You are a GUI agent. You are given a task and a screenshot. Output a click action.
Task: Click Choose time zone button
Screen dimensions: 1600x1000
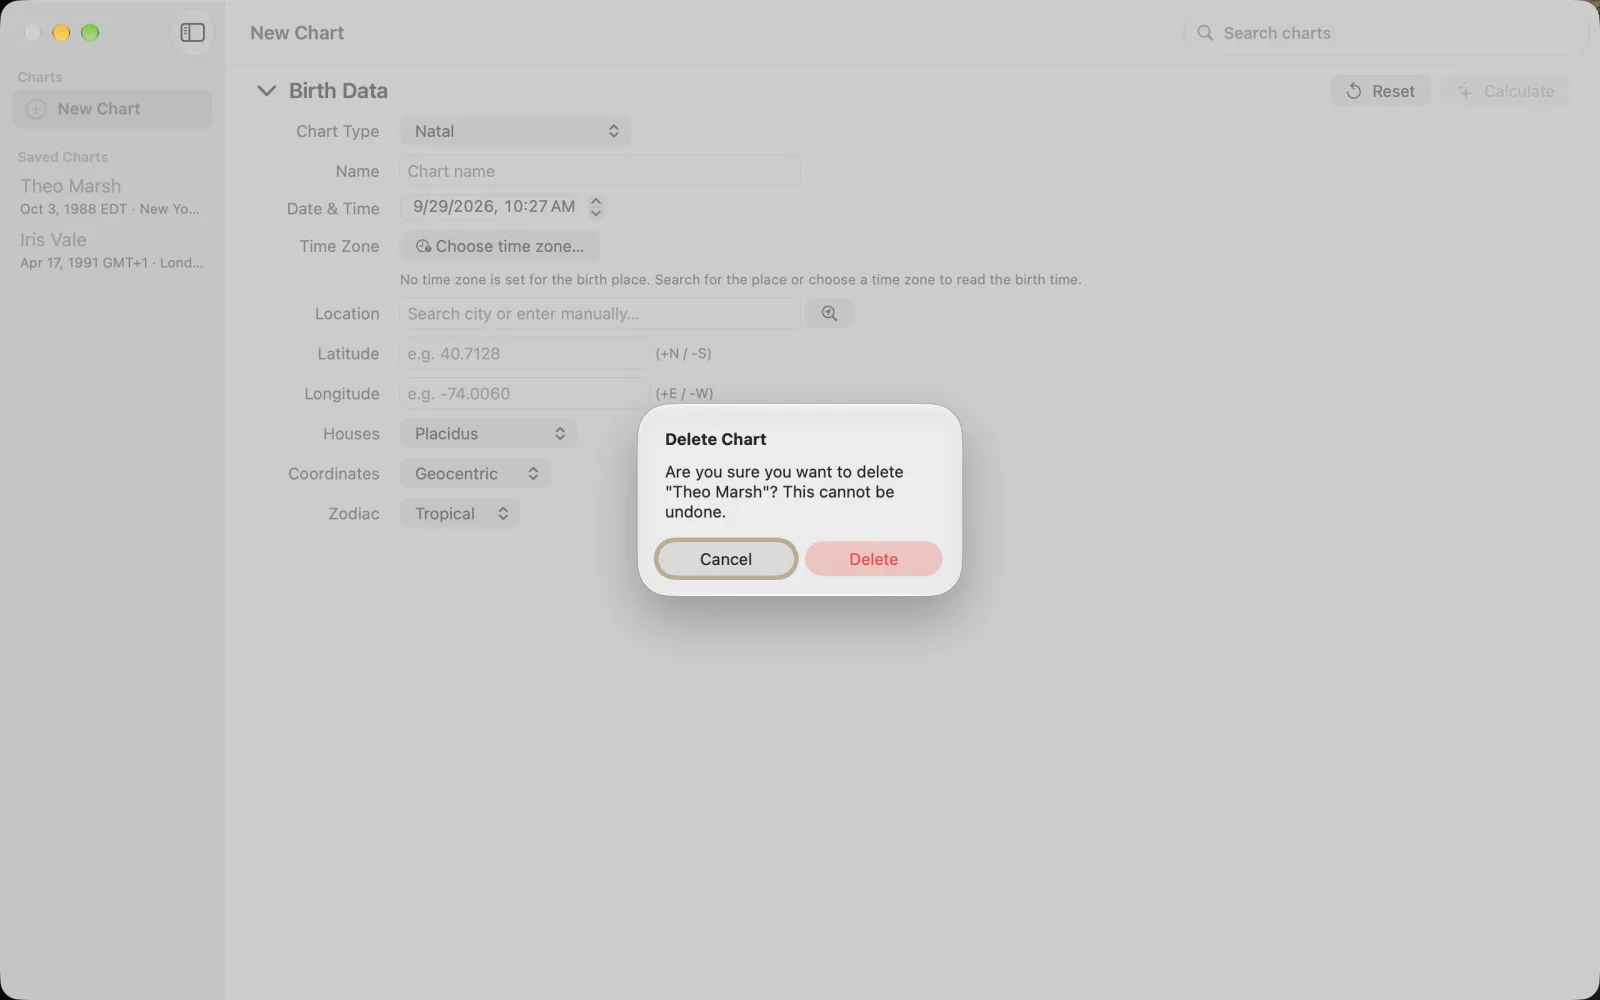pyautogui.click(x=500, y=246)
